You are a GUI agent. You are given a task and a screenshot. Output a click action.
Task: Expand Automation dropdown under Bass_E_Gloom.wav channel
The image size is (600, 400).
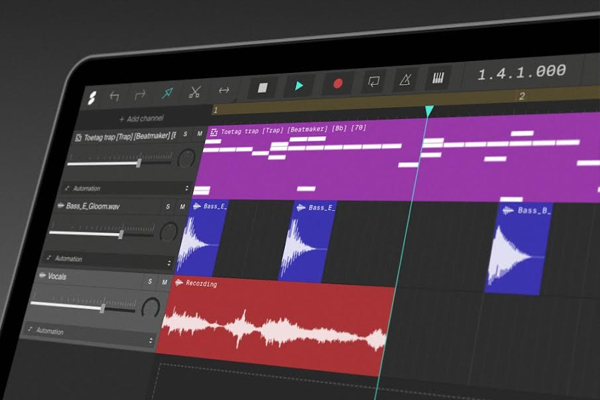(x=112, y=259)
